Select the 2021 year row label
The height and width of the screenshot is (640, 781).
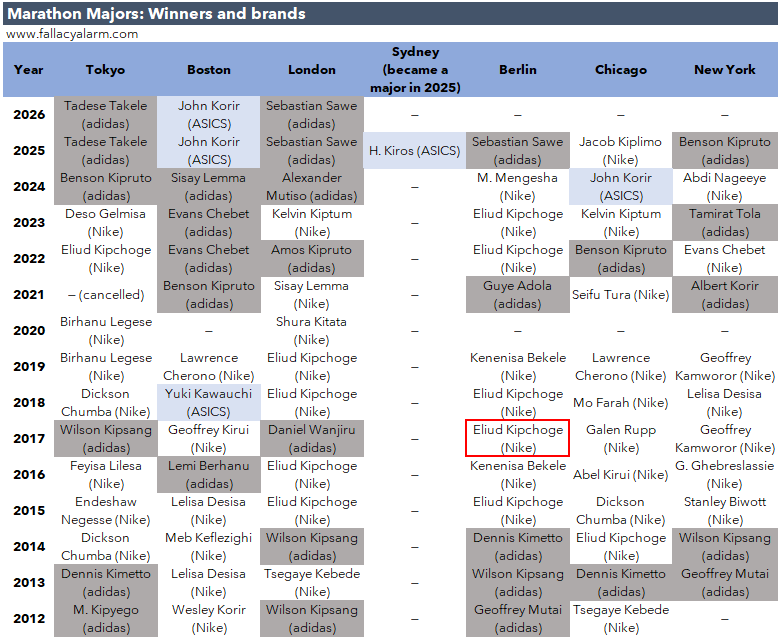(29, 294)
